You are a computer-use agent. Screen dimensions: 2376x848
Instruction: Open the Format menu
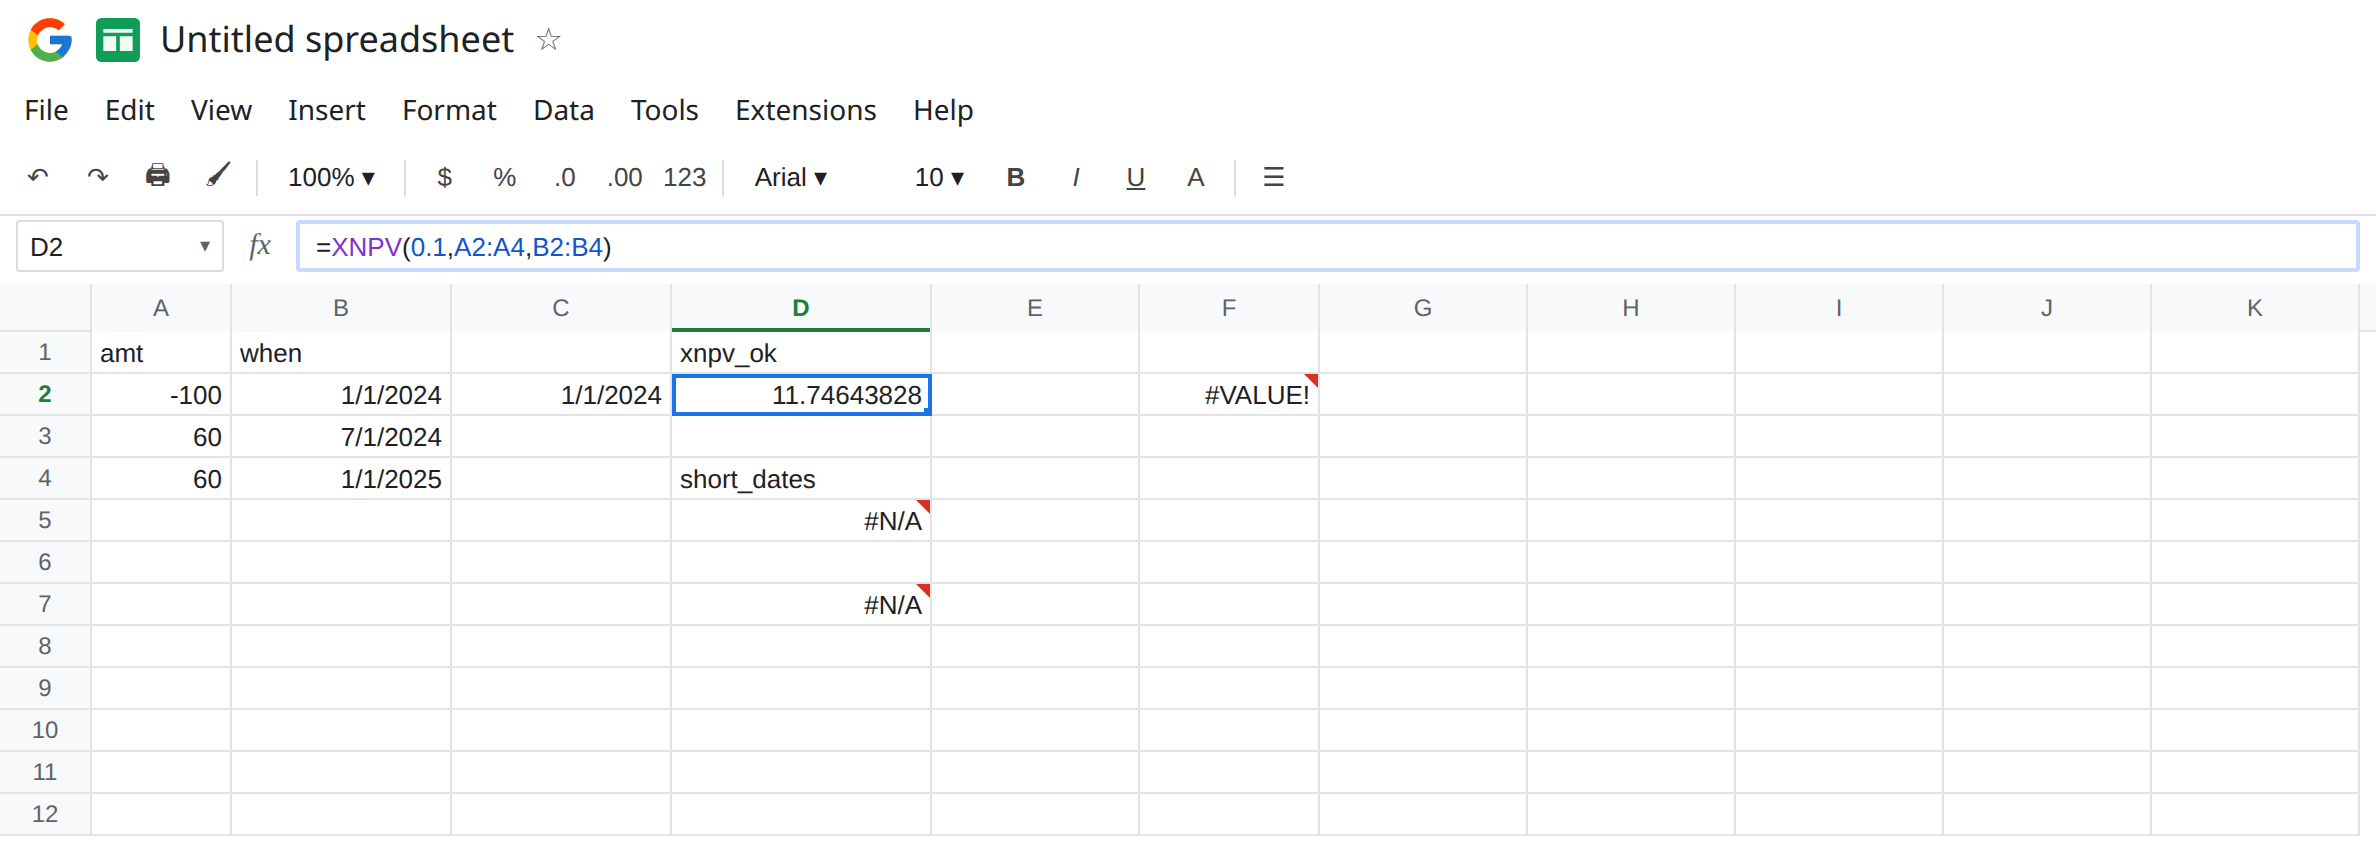[449, 110]
